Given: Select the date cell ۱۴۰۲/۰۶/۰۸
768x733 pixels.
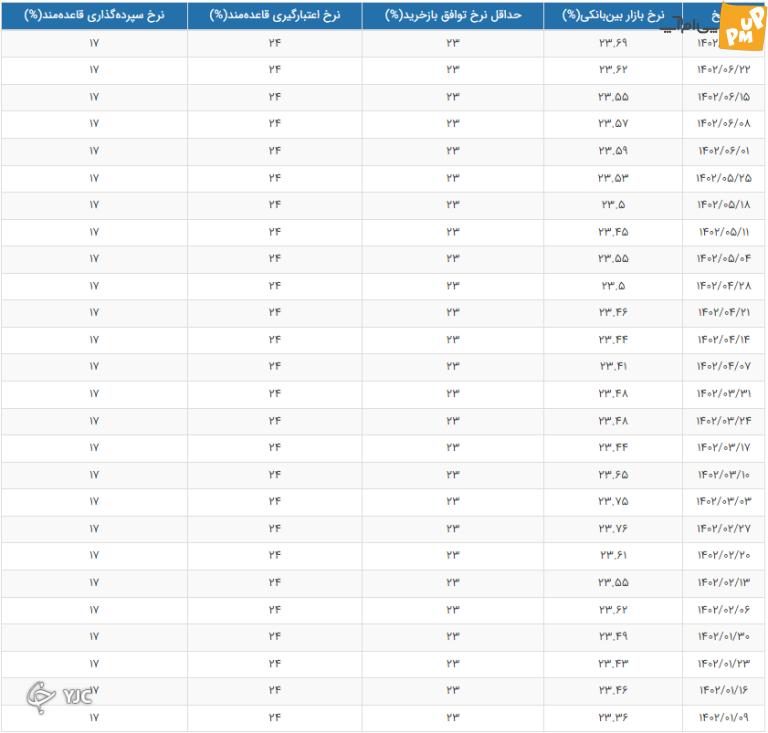Looking at the screenshot, I should (724, 123).
